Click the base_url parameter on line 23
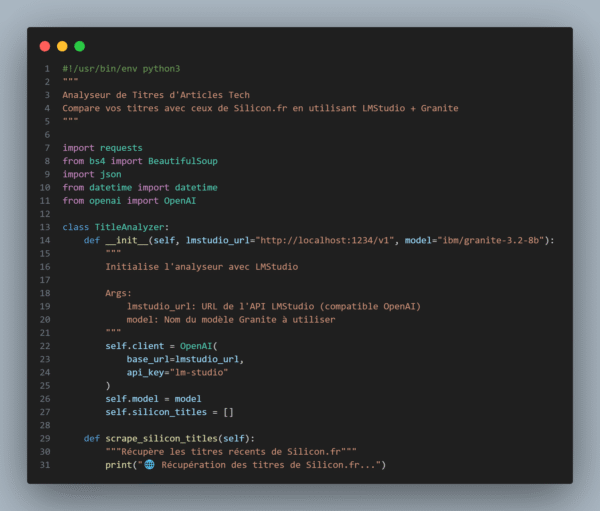This screenshot has height=511, width=600. pyautogui.click(x=148, y=359)
